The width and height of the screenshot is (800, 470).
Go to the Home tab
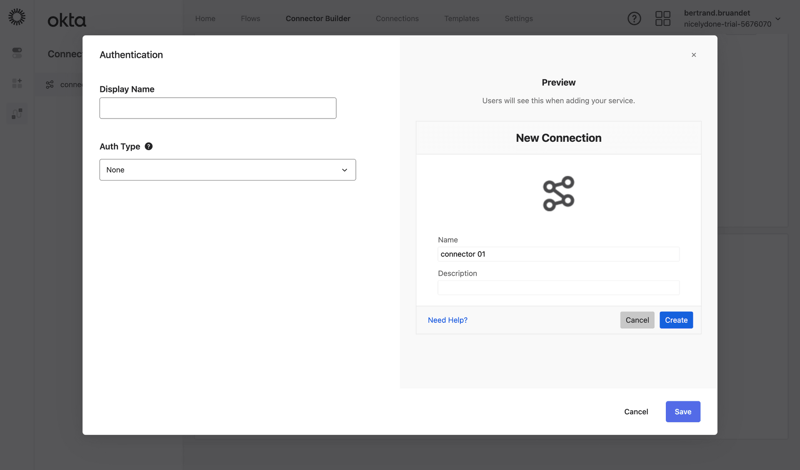pos(205,18)
